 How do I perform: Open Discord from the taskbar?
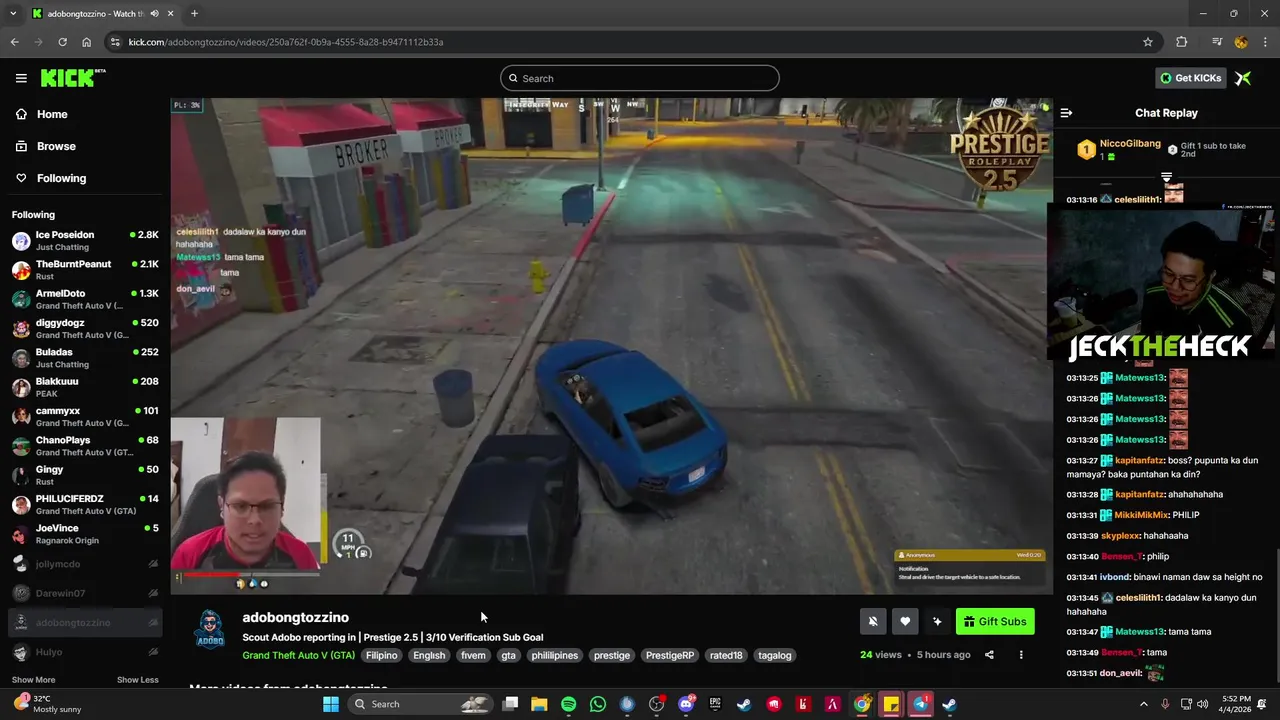[x=686, y=704]
